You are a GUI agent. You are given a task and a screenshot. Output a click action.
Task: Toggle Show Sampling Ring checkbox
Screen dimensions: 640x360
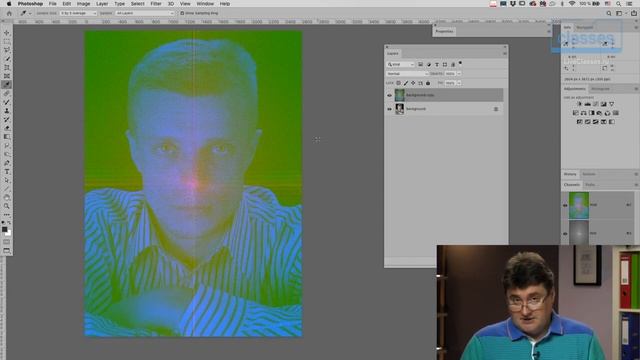point(182,13)
